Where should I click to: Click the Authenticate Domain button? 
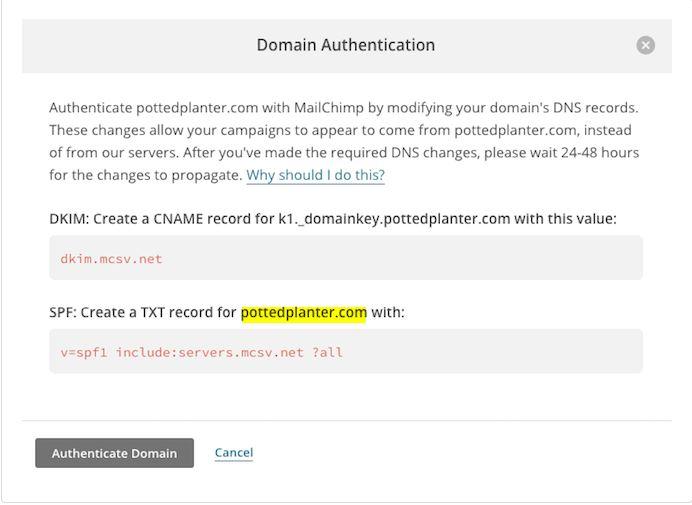pyautogui.click(x=114, y=453)
